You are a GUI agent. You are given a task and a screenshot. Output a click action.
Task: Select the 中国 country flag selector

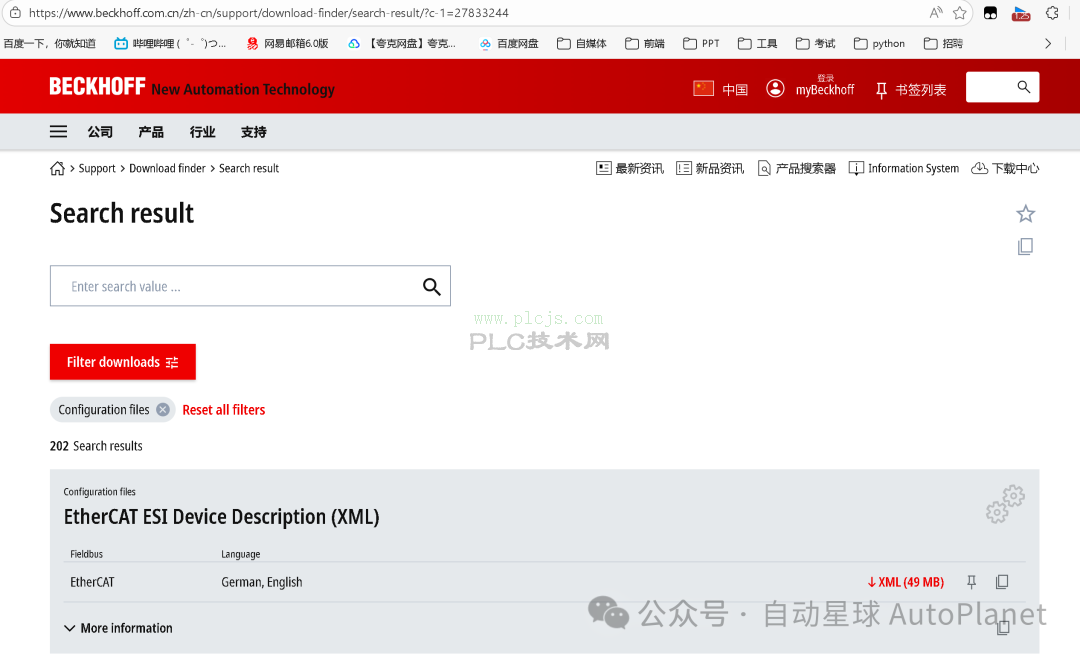720,89
